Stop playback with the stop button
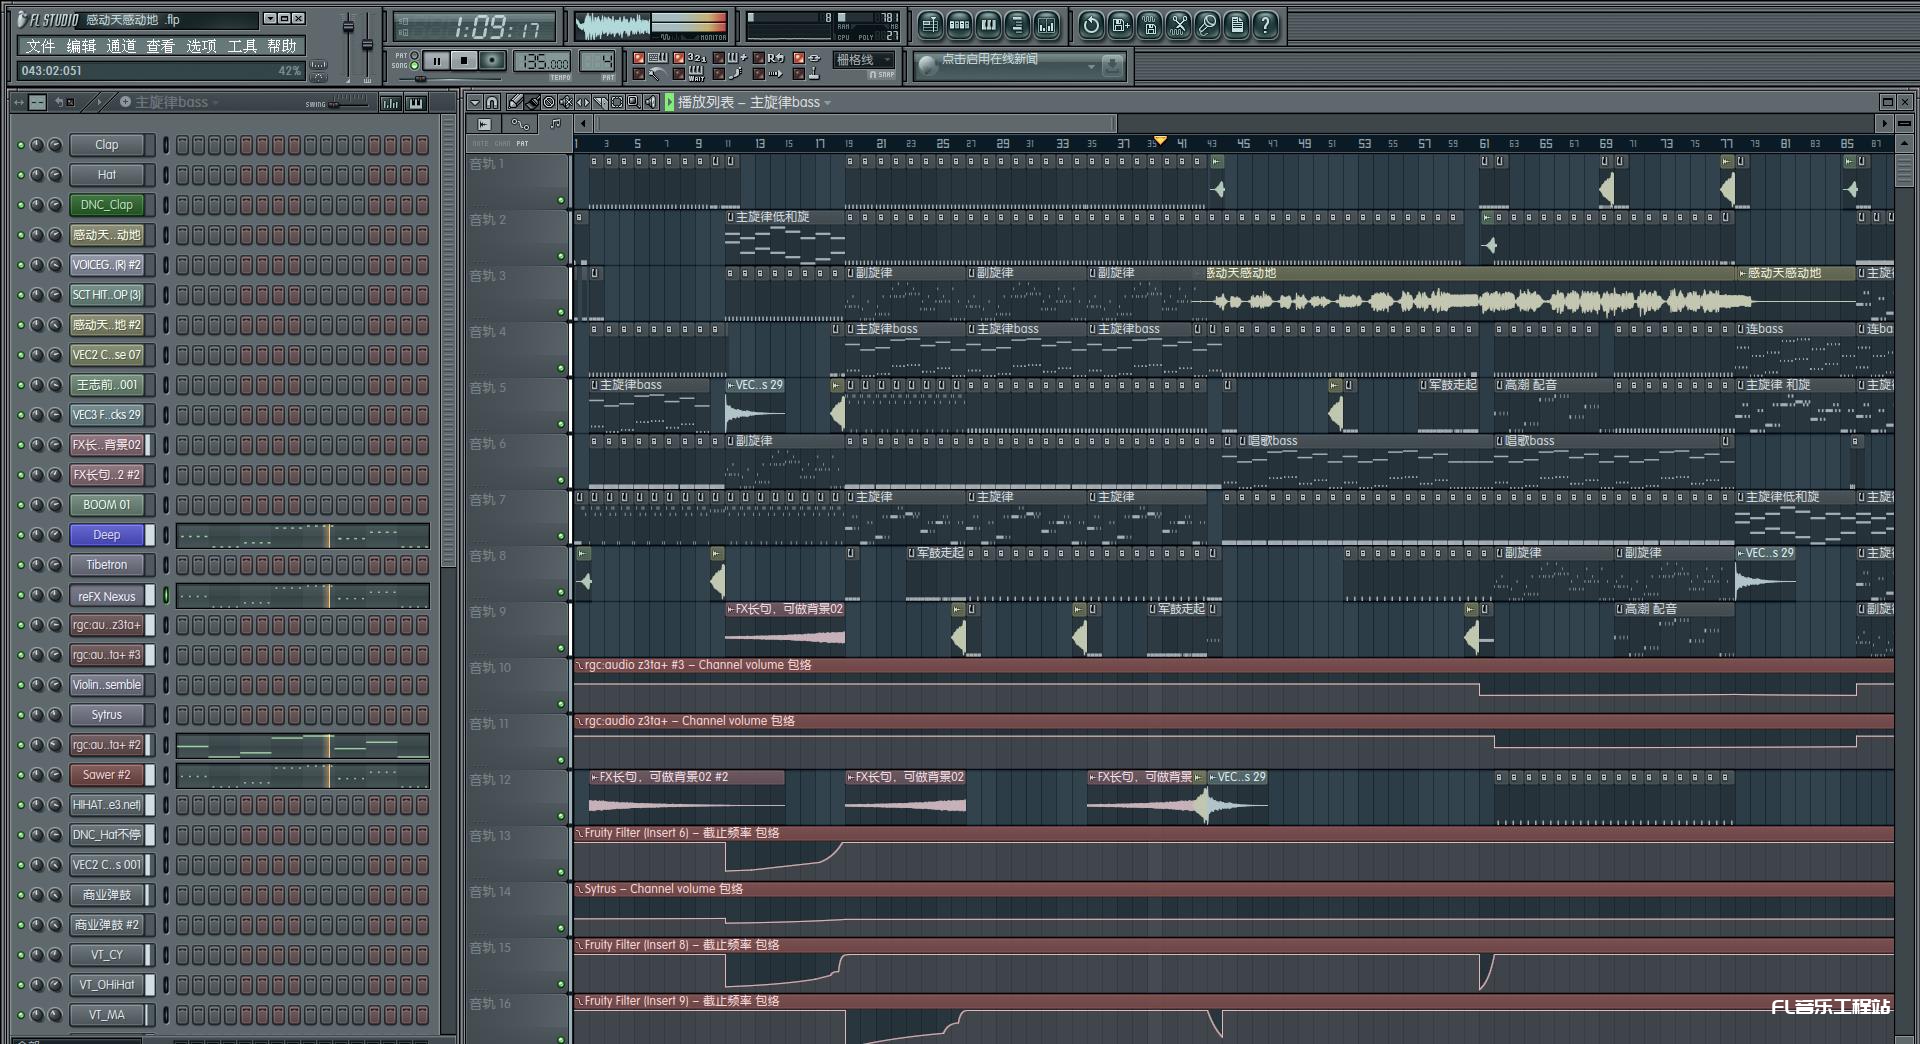Image resolution: width=1920 pixels, height=1044 pixels. [464, 60]
